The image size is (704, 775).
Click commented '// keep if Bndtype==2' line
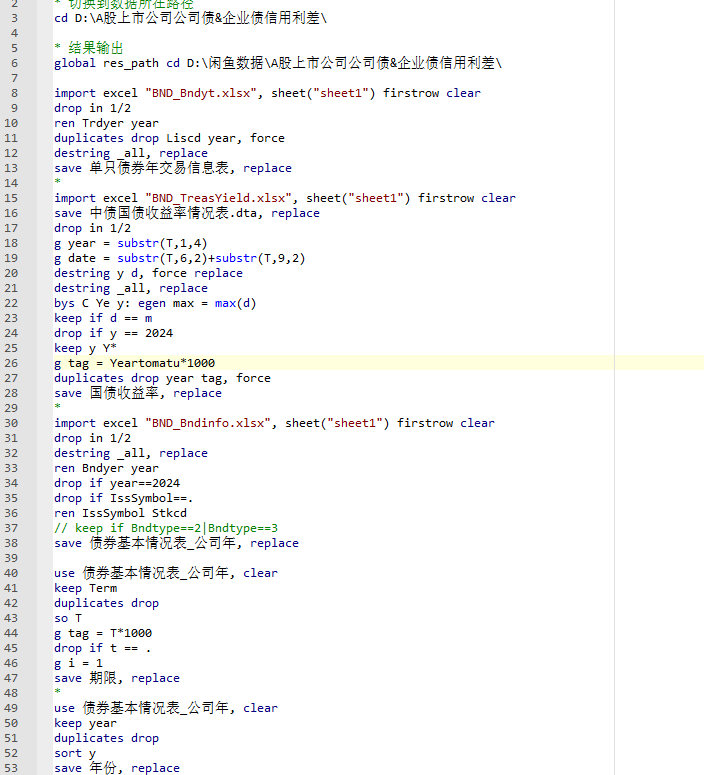(166, 528)
